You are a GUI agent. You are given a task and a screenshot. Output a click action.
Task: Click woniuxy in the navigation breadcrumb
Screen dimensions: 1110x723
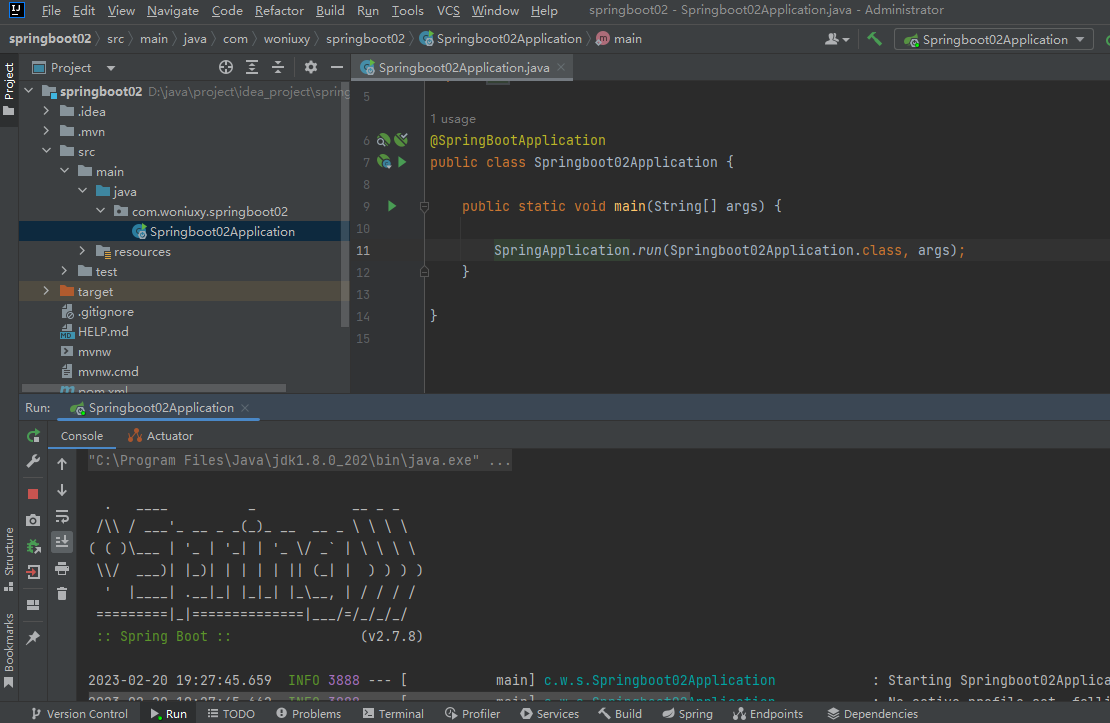pos(287,39)
